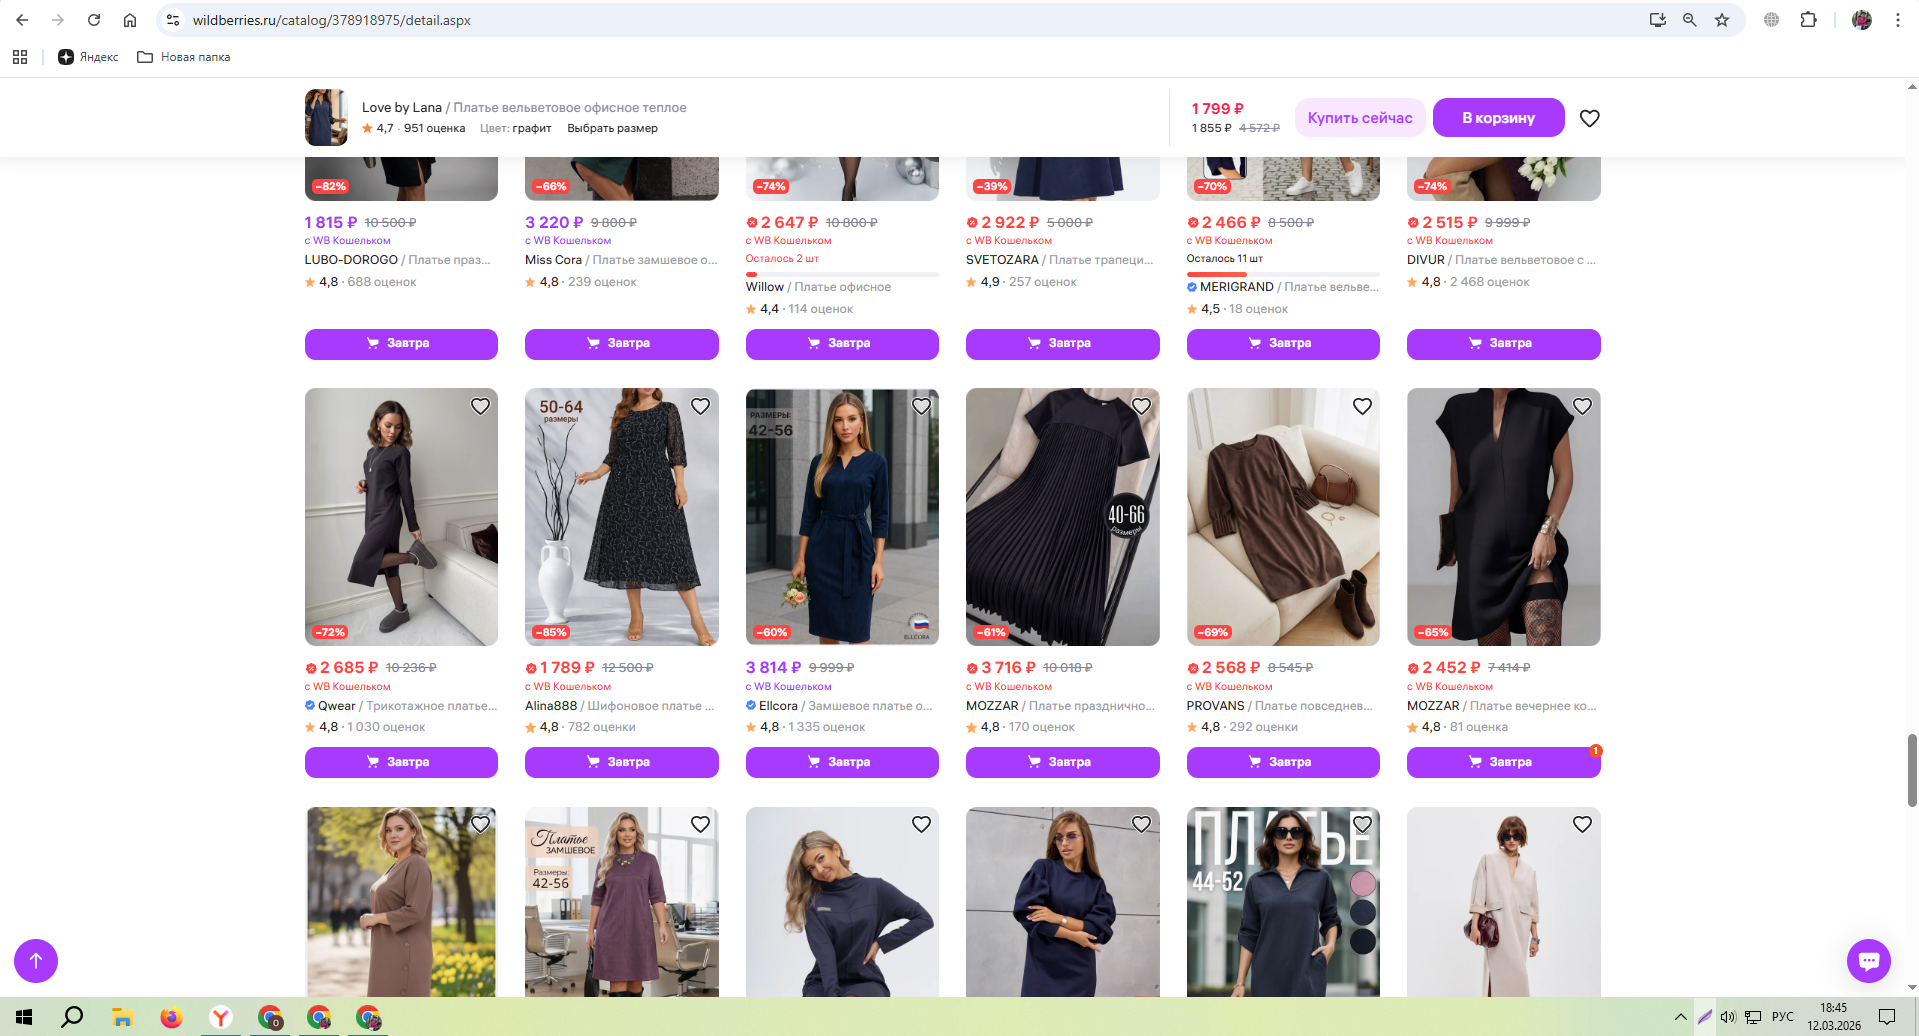Favorite the Alina888 chiffon dress card
Screen dimensions: 1919x1036
[700, 406]
